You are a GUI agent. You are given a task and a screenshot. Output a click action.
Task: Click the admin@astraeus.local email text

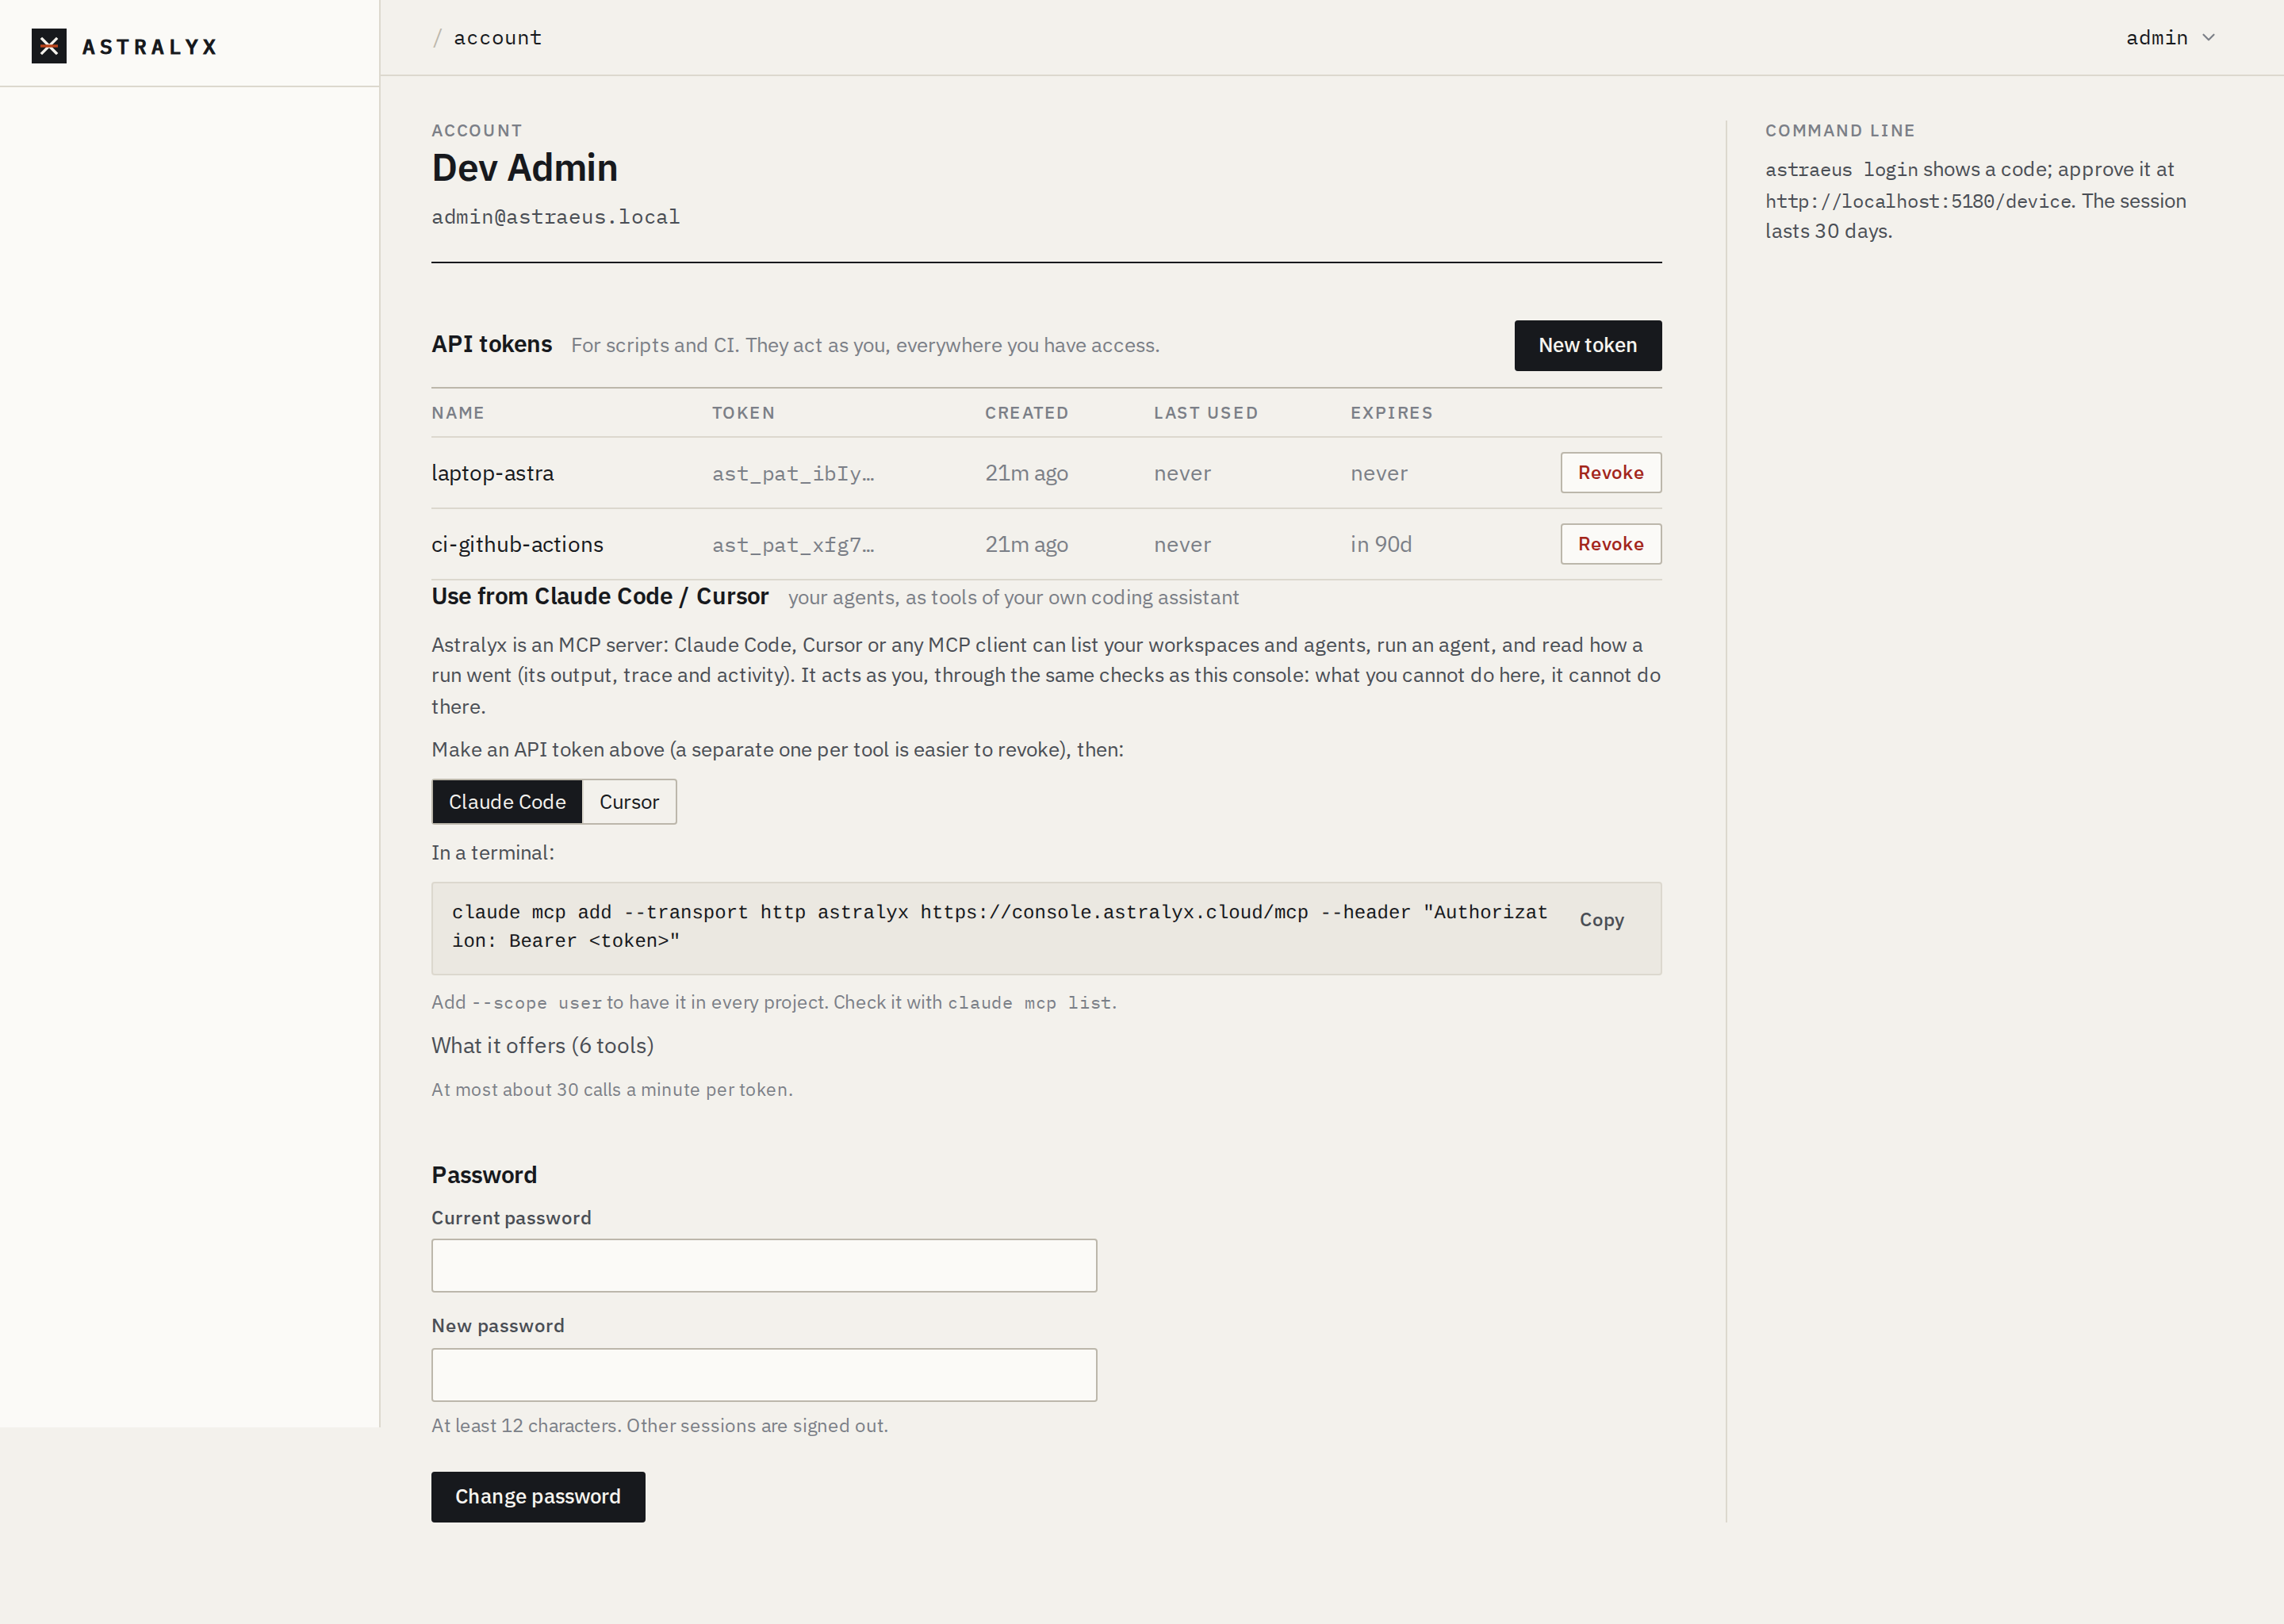[x=555, y=217]
